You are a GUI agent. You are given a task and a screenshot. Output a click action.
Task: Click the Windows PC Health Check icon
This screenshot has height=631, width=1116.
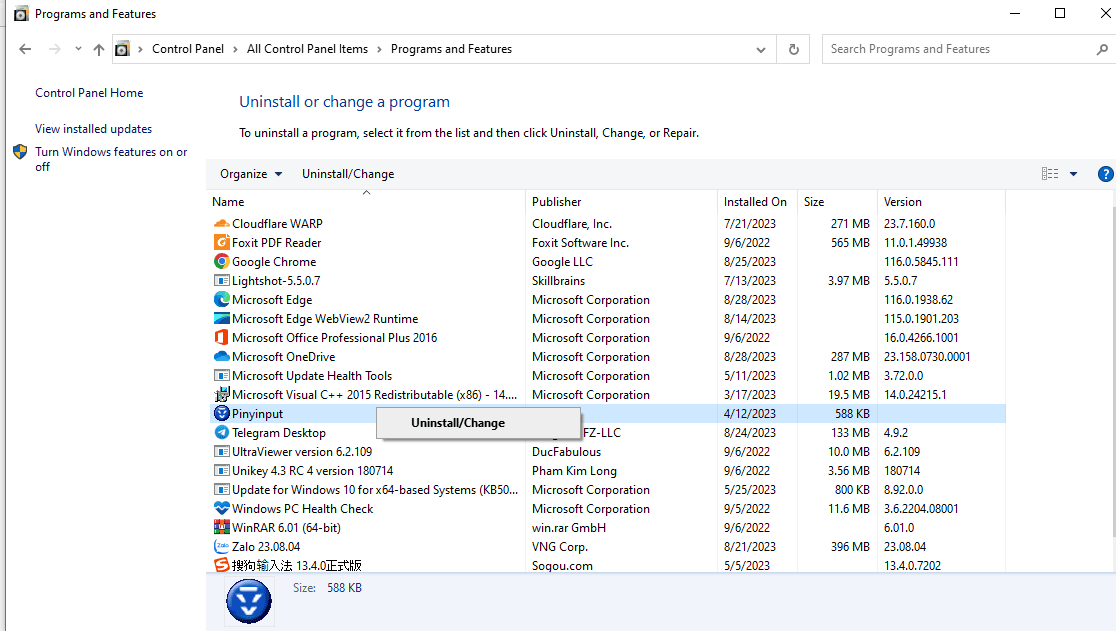[x=221, y=509]
